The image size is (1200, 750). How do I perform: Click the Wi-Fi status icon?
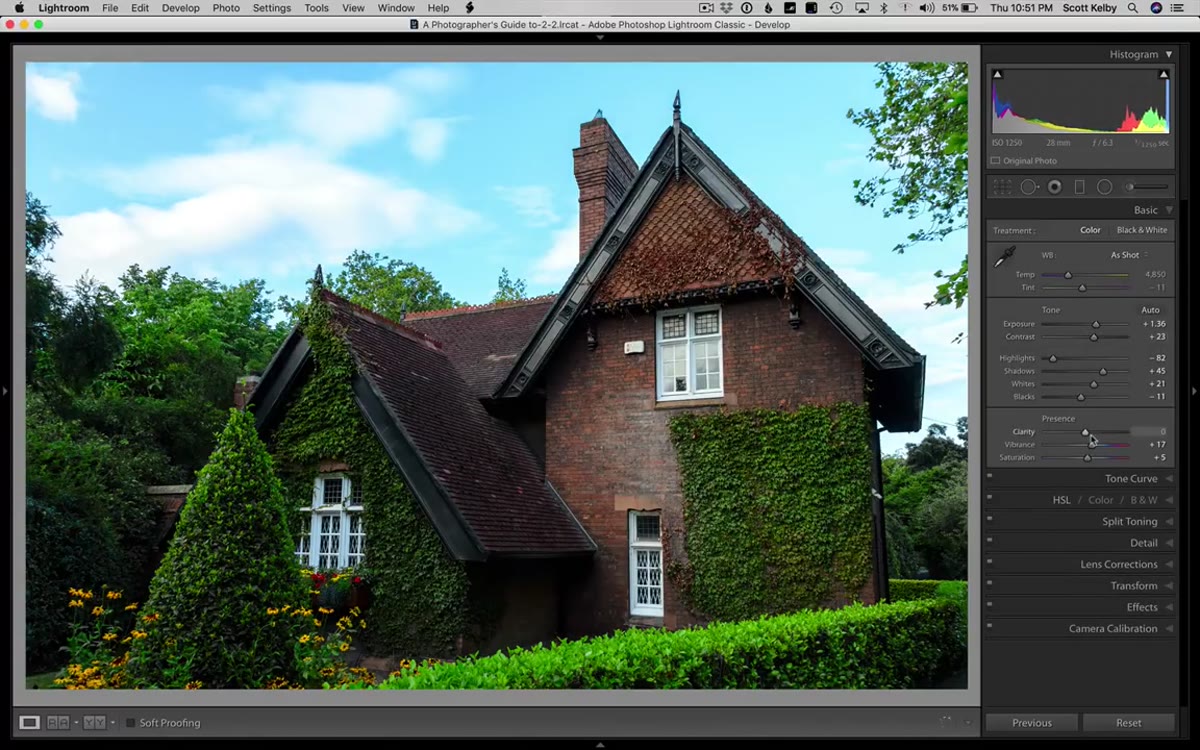click(x=904, y=8)
